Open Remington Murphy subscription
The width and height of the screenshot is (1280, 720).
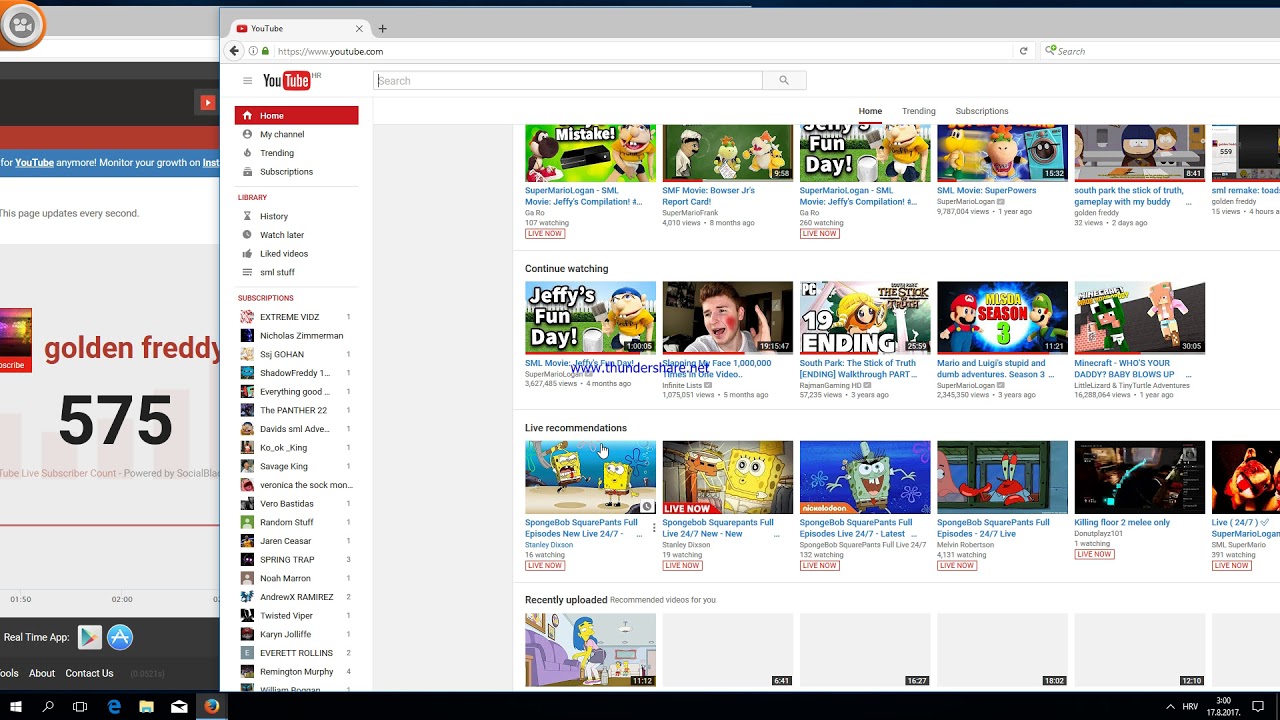click(296, 672)
